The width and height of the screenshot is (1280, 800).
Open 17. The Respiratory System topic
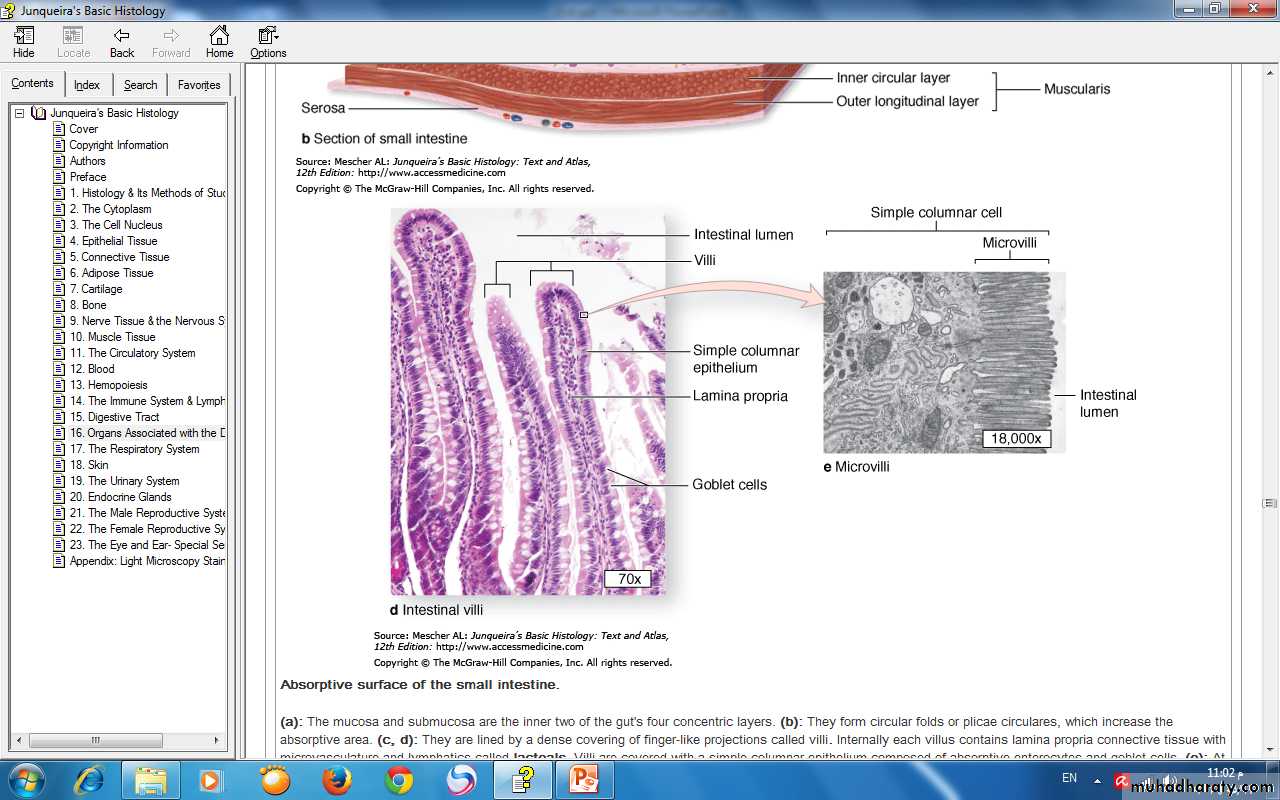[134, 449]
